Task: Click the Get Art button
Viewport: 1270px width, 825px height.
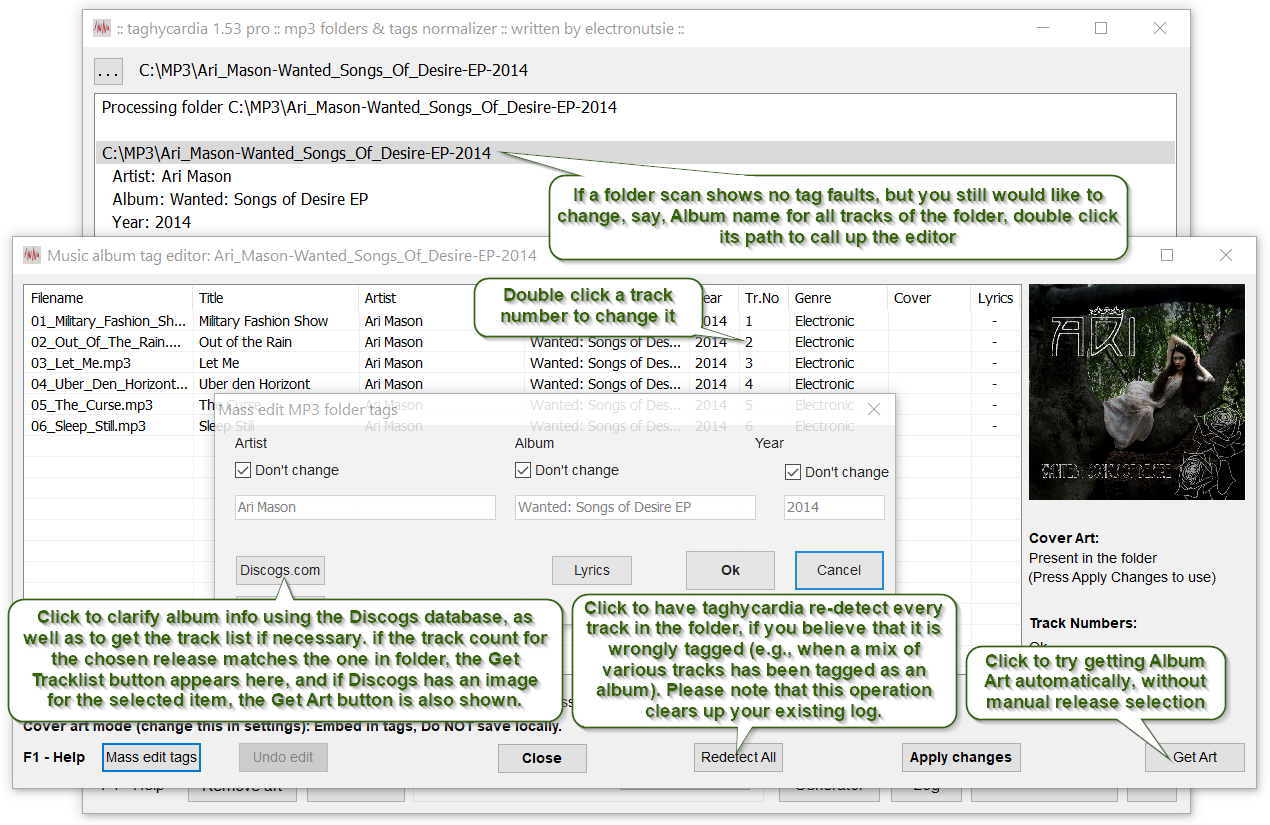Action: pos(1195,757)
